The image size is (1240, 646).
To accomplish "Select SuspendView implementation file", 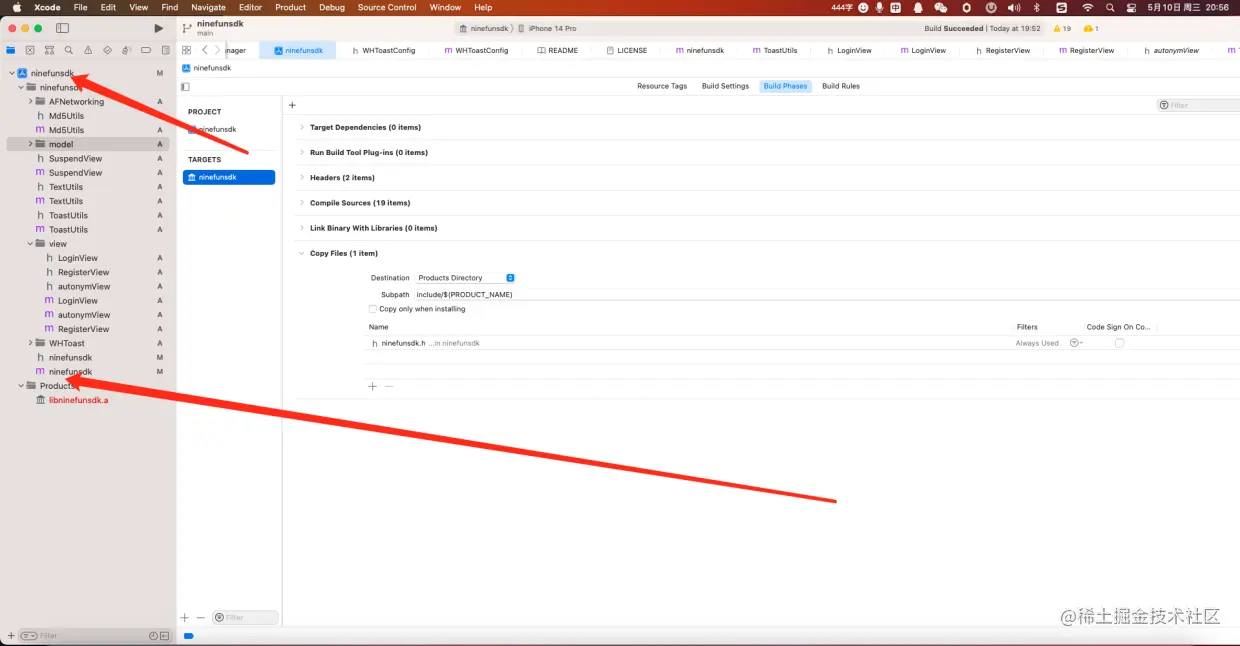I will tap(75, 173).
